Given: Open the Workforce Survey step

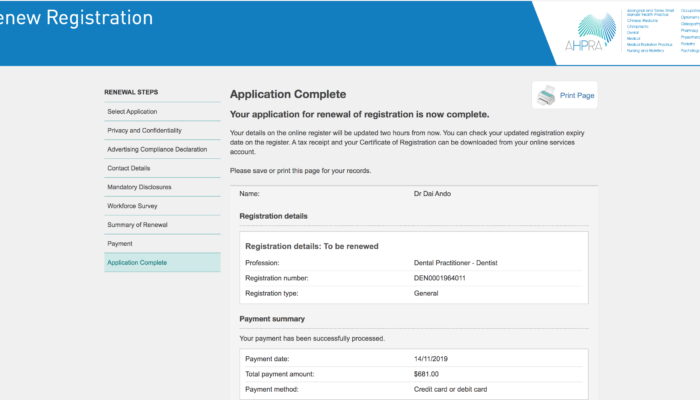Looking at the screenshot, I should click(132, 206).
